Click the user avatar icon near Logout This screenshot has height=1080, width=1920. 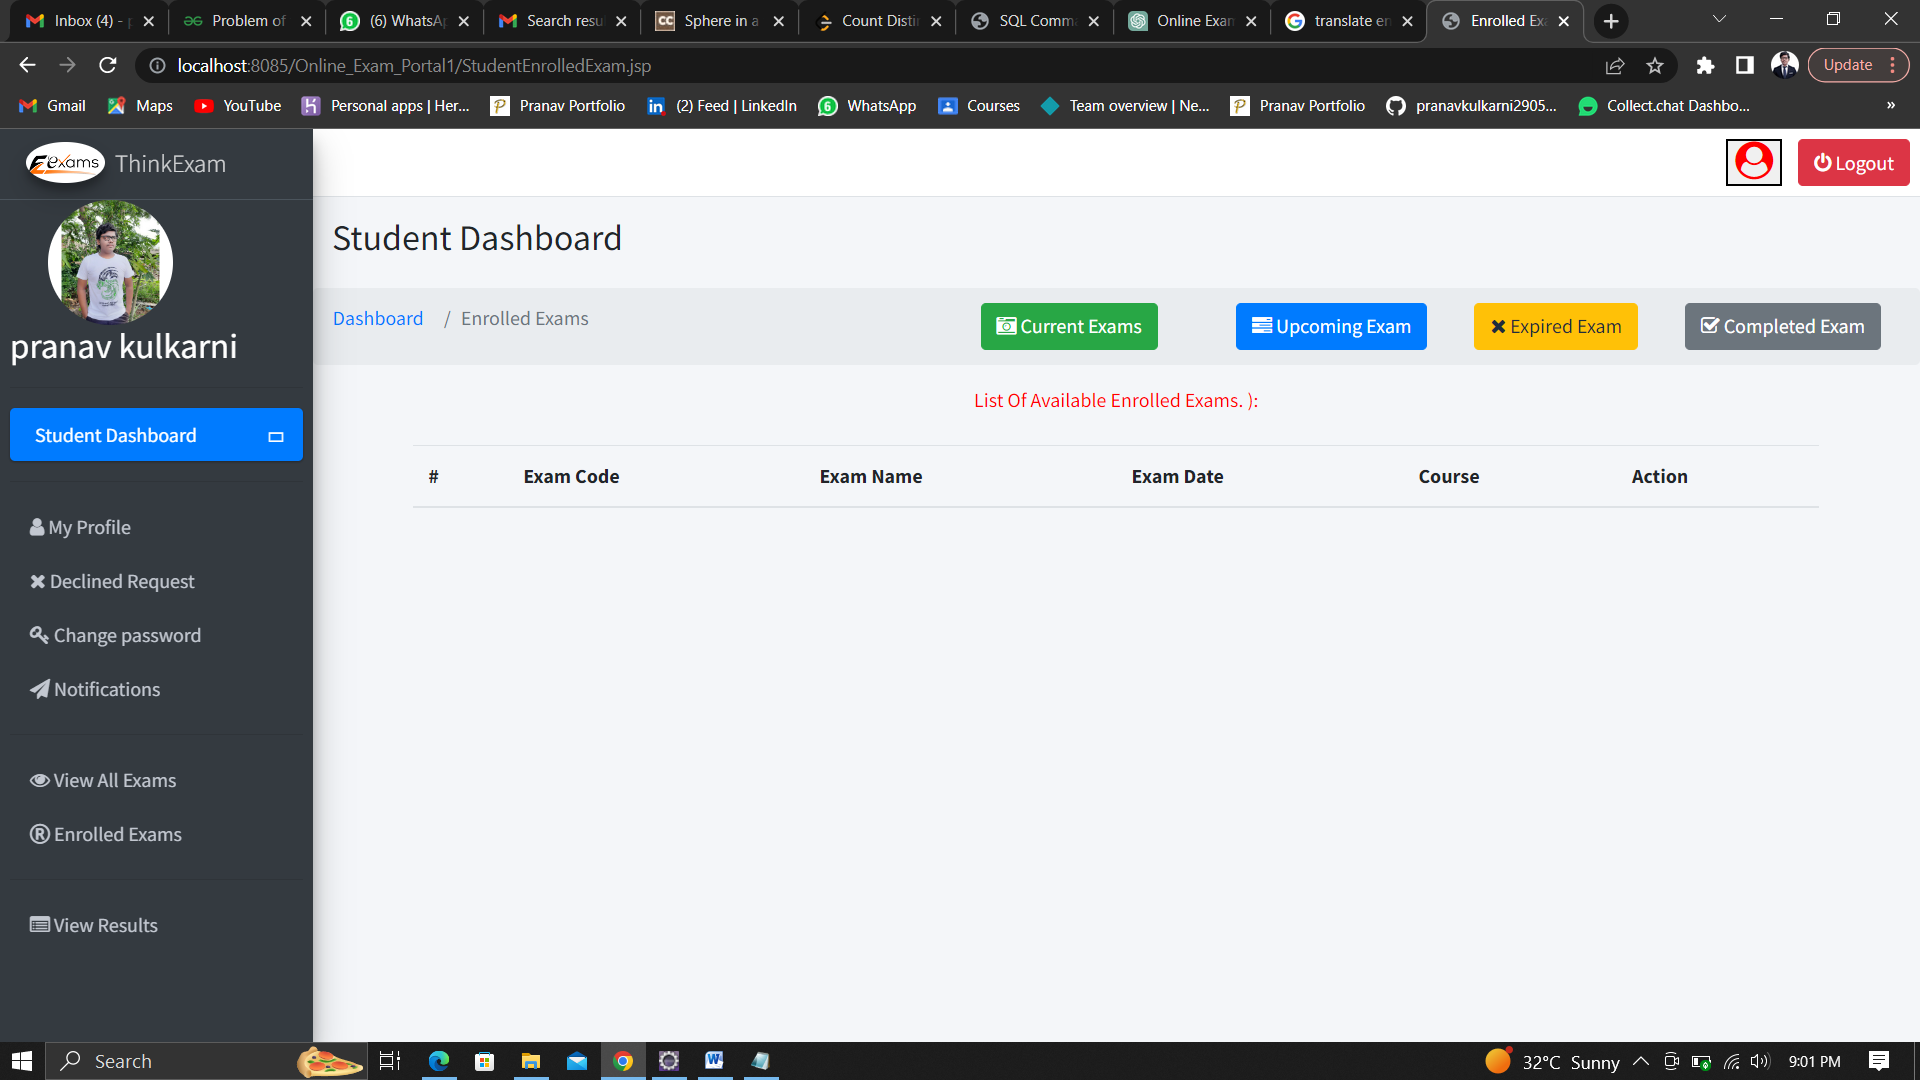click(x=1753, y=162)
